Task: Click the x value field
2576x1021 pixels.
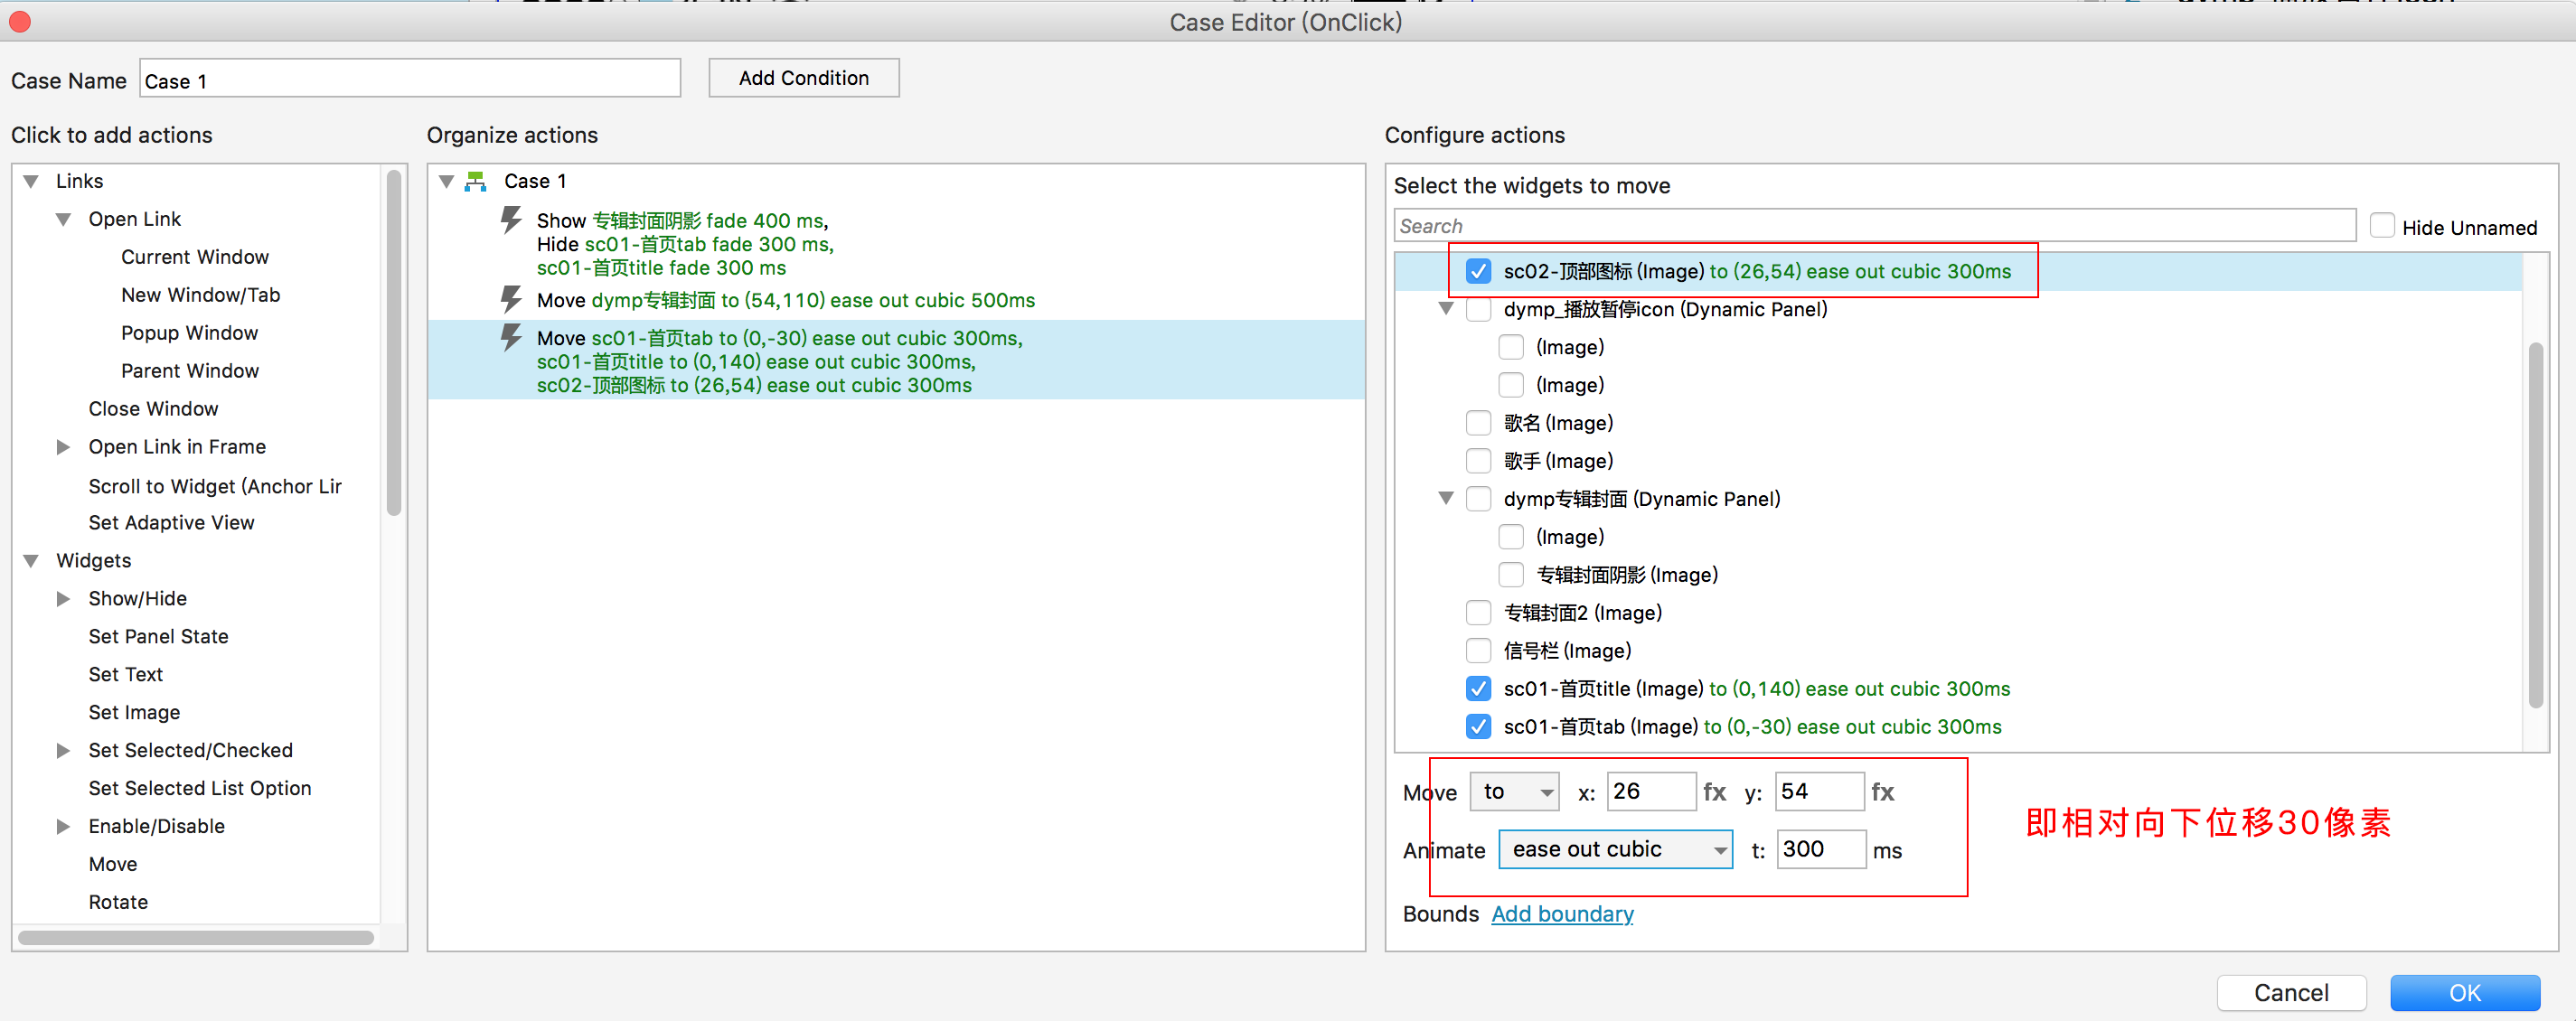Action: (x=1651, y=792)
